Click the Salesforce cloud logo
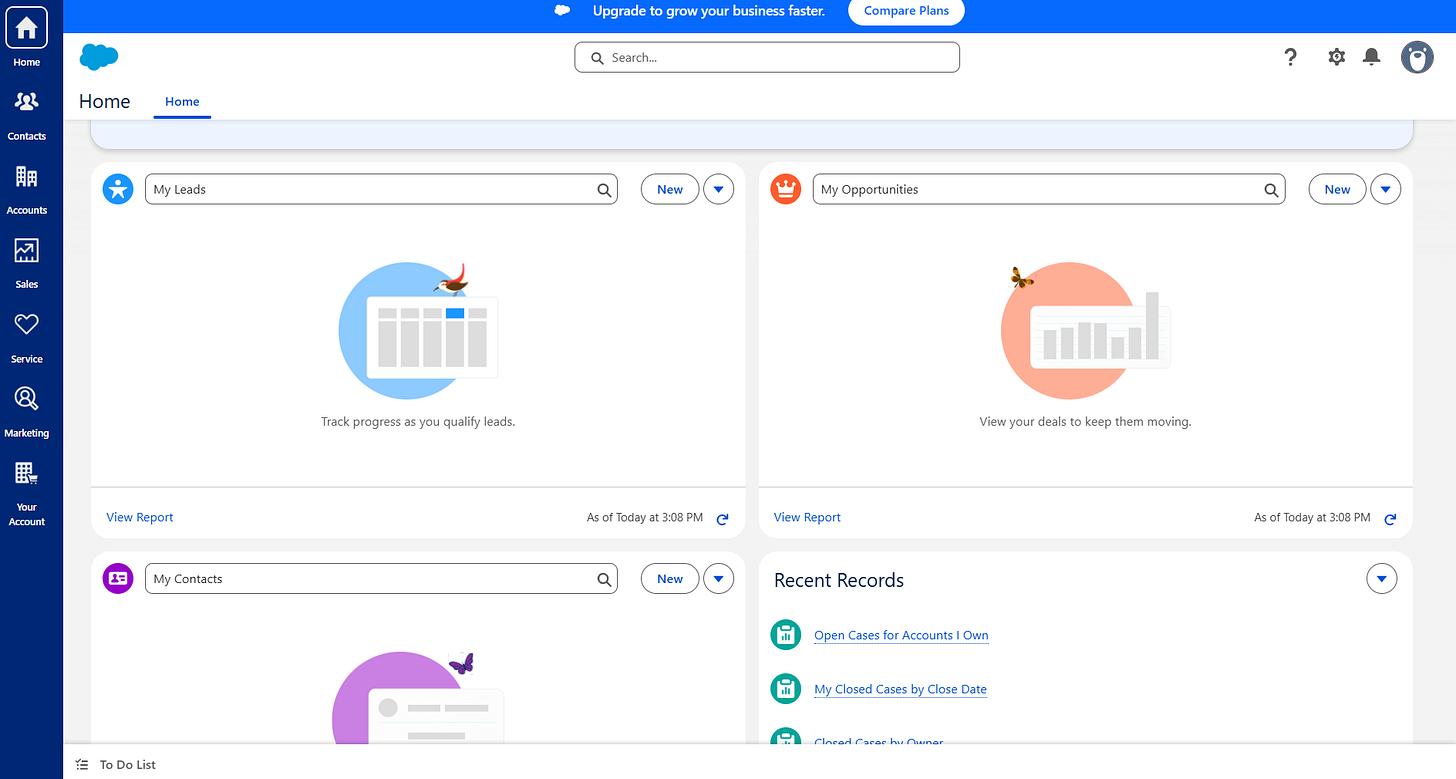This screenshot has width=1456, height=779. [98, 57]
